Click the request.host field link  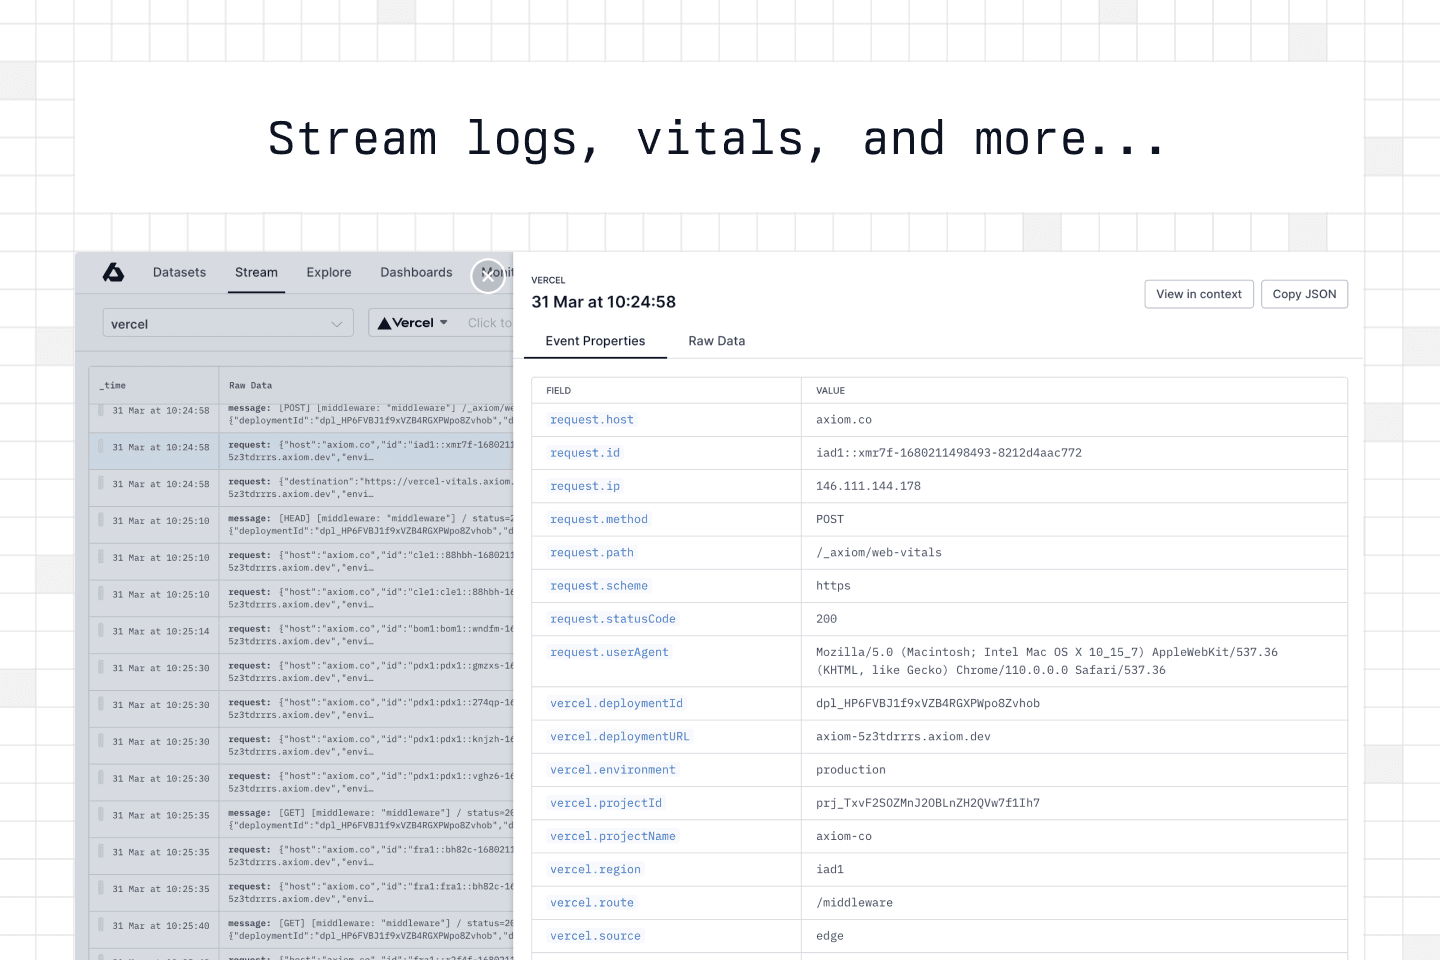(592, 420)
